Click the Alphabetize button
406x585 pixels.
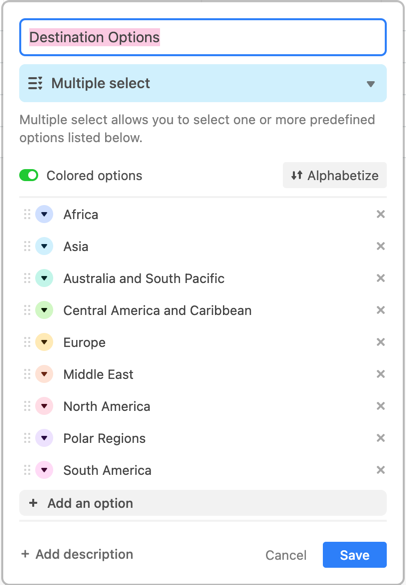(334, 175)
